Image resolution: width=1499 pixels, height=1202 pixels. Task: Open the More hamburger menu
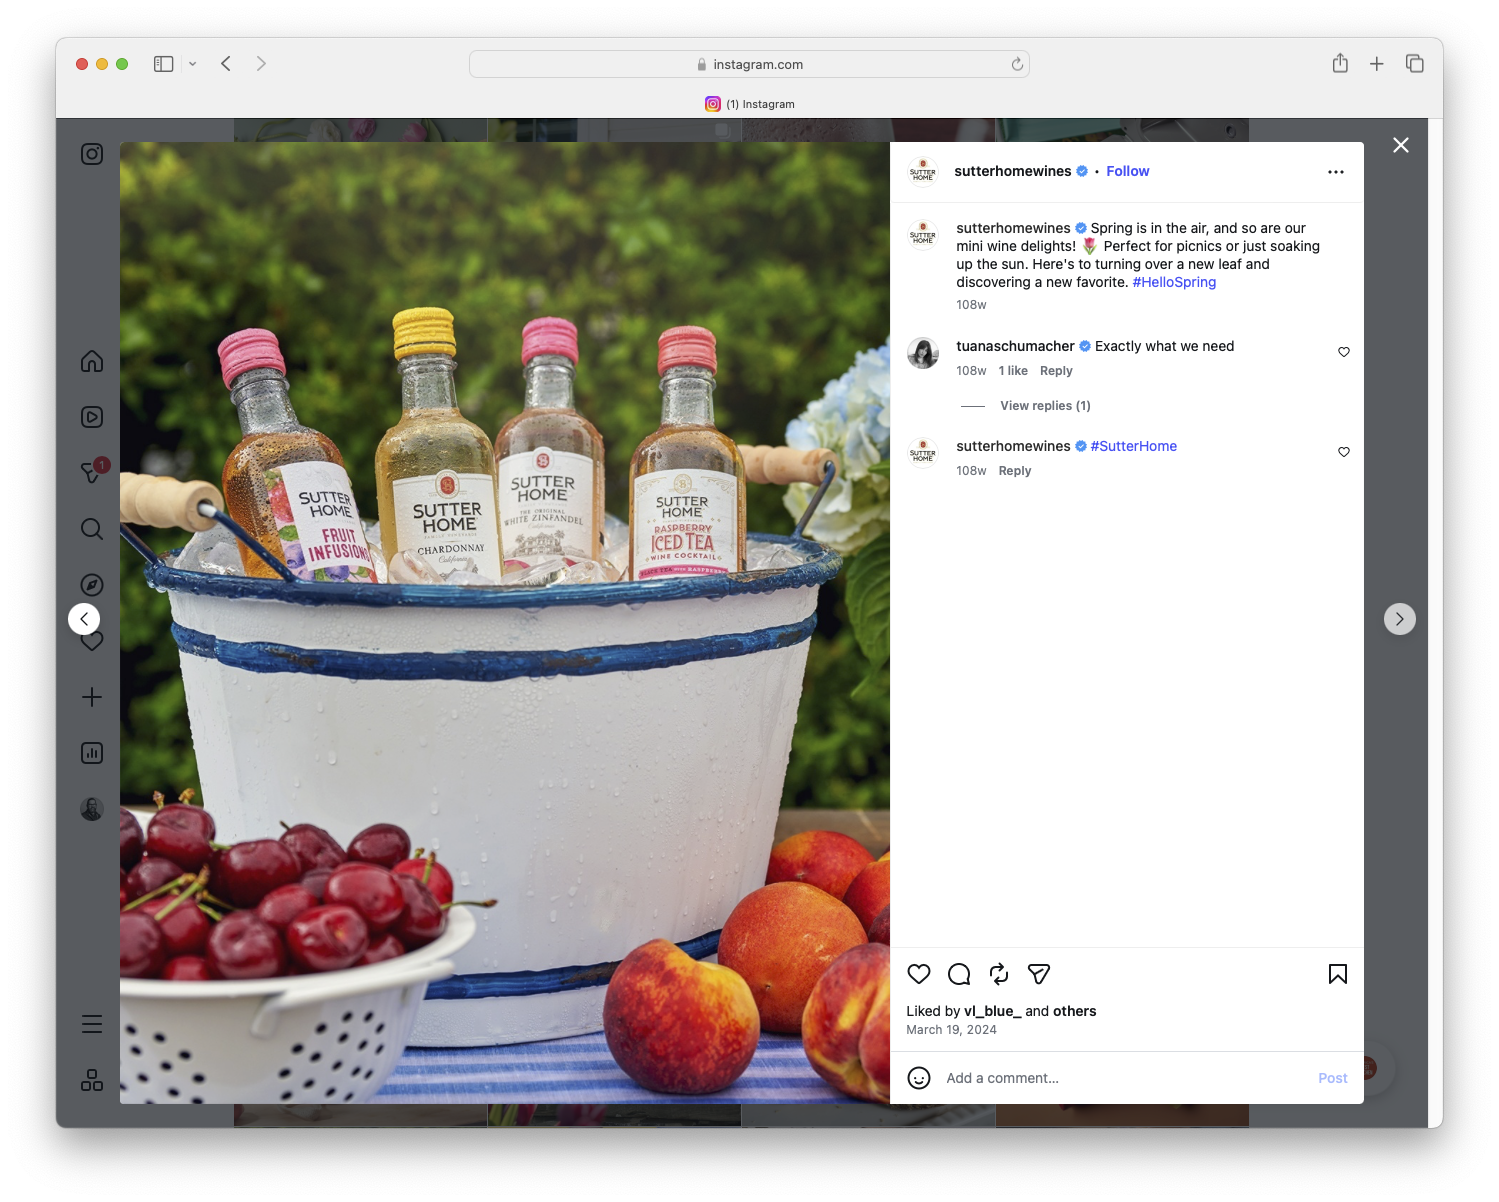(x=91, y=1023)
